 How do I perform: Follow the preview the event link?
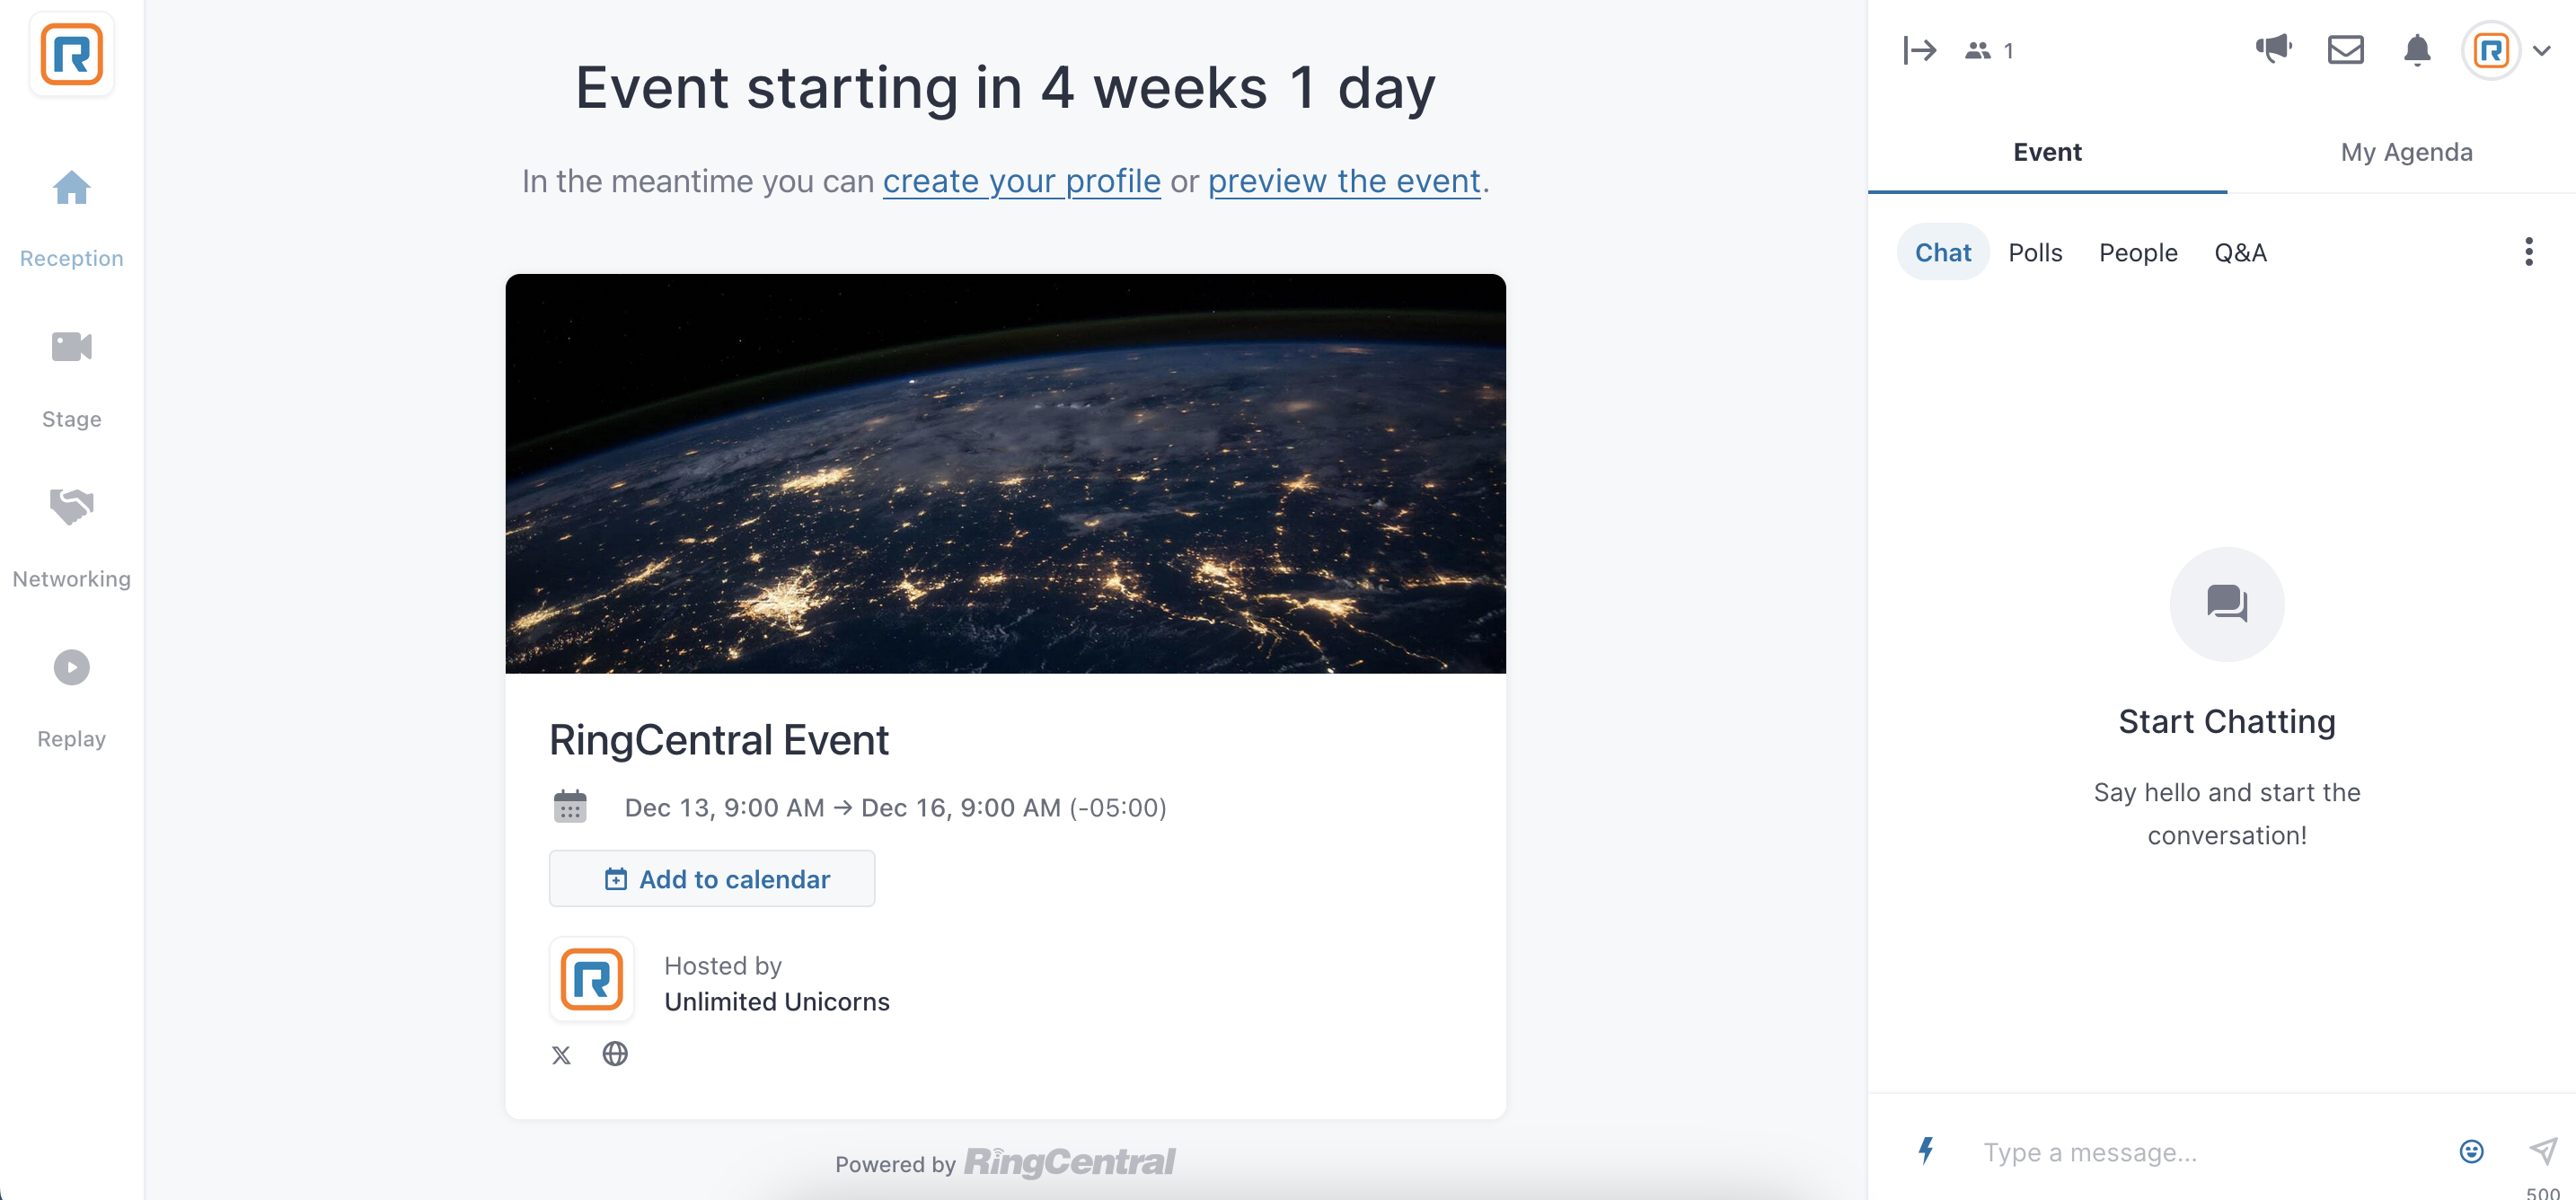click(x=1343, y=181)
